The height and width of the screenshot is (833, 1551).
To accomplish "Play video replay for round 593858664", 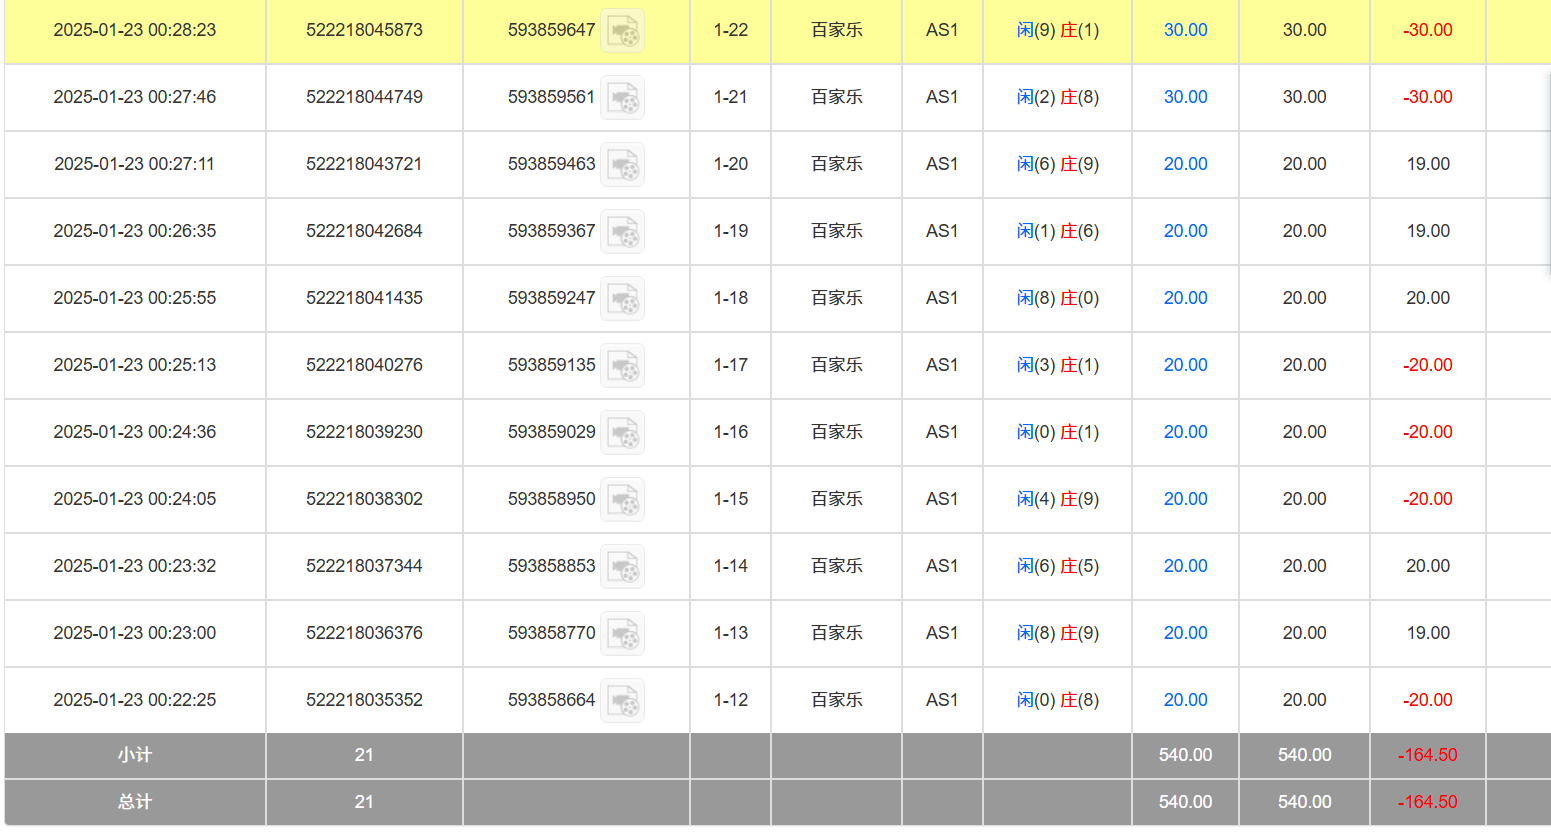I will pos(622,701).
